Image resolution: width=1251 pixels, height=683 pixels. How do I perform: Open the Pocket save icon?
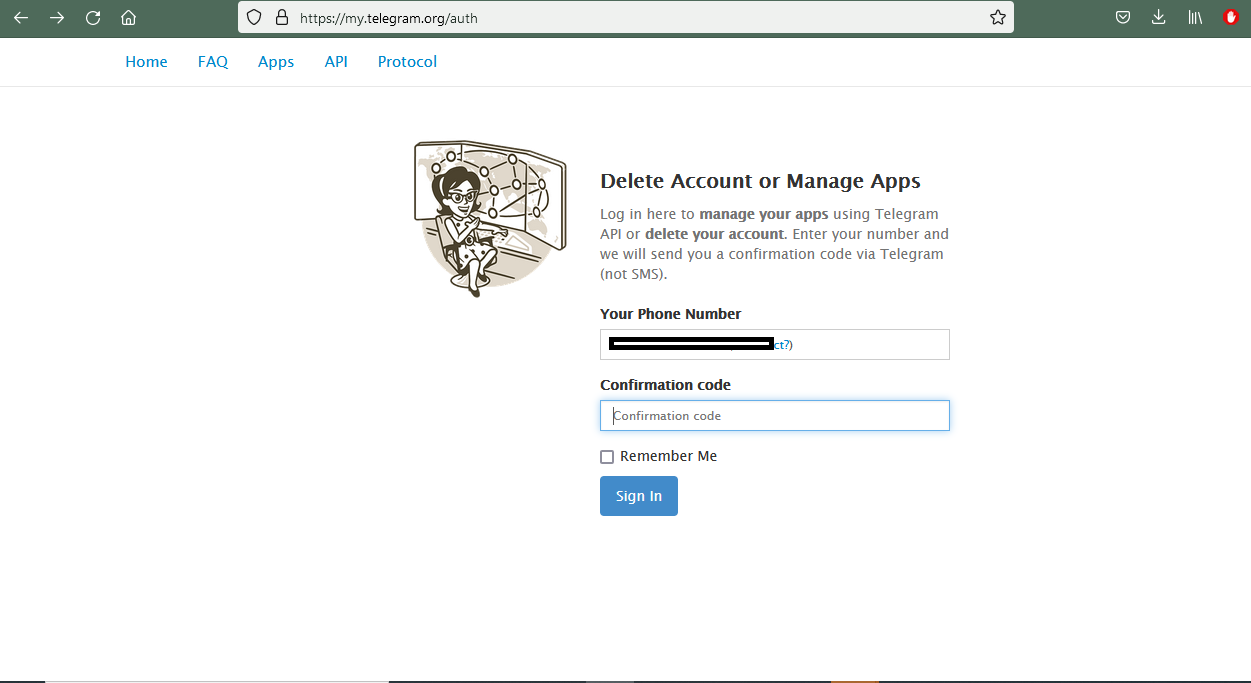[1123, 17]
